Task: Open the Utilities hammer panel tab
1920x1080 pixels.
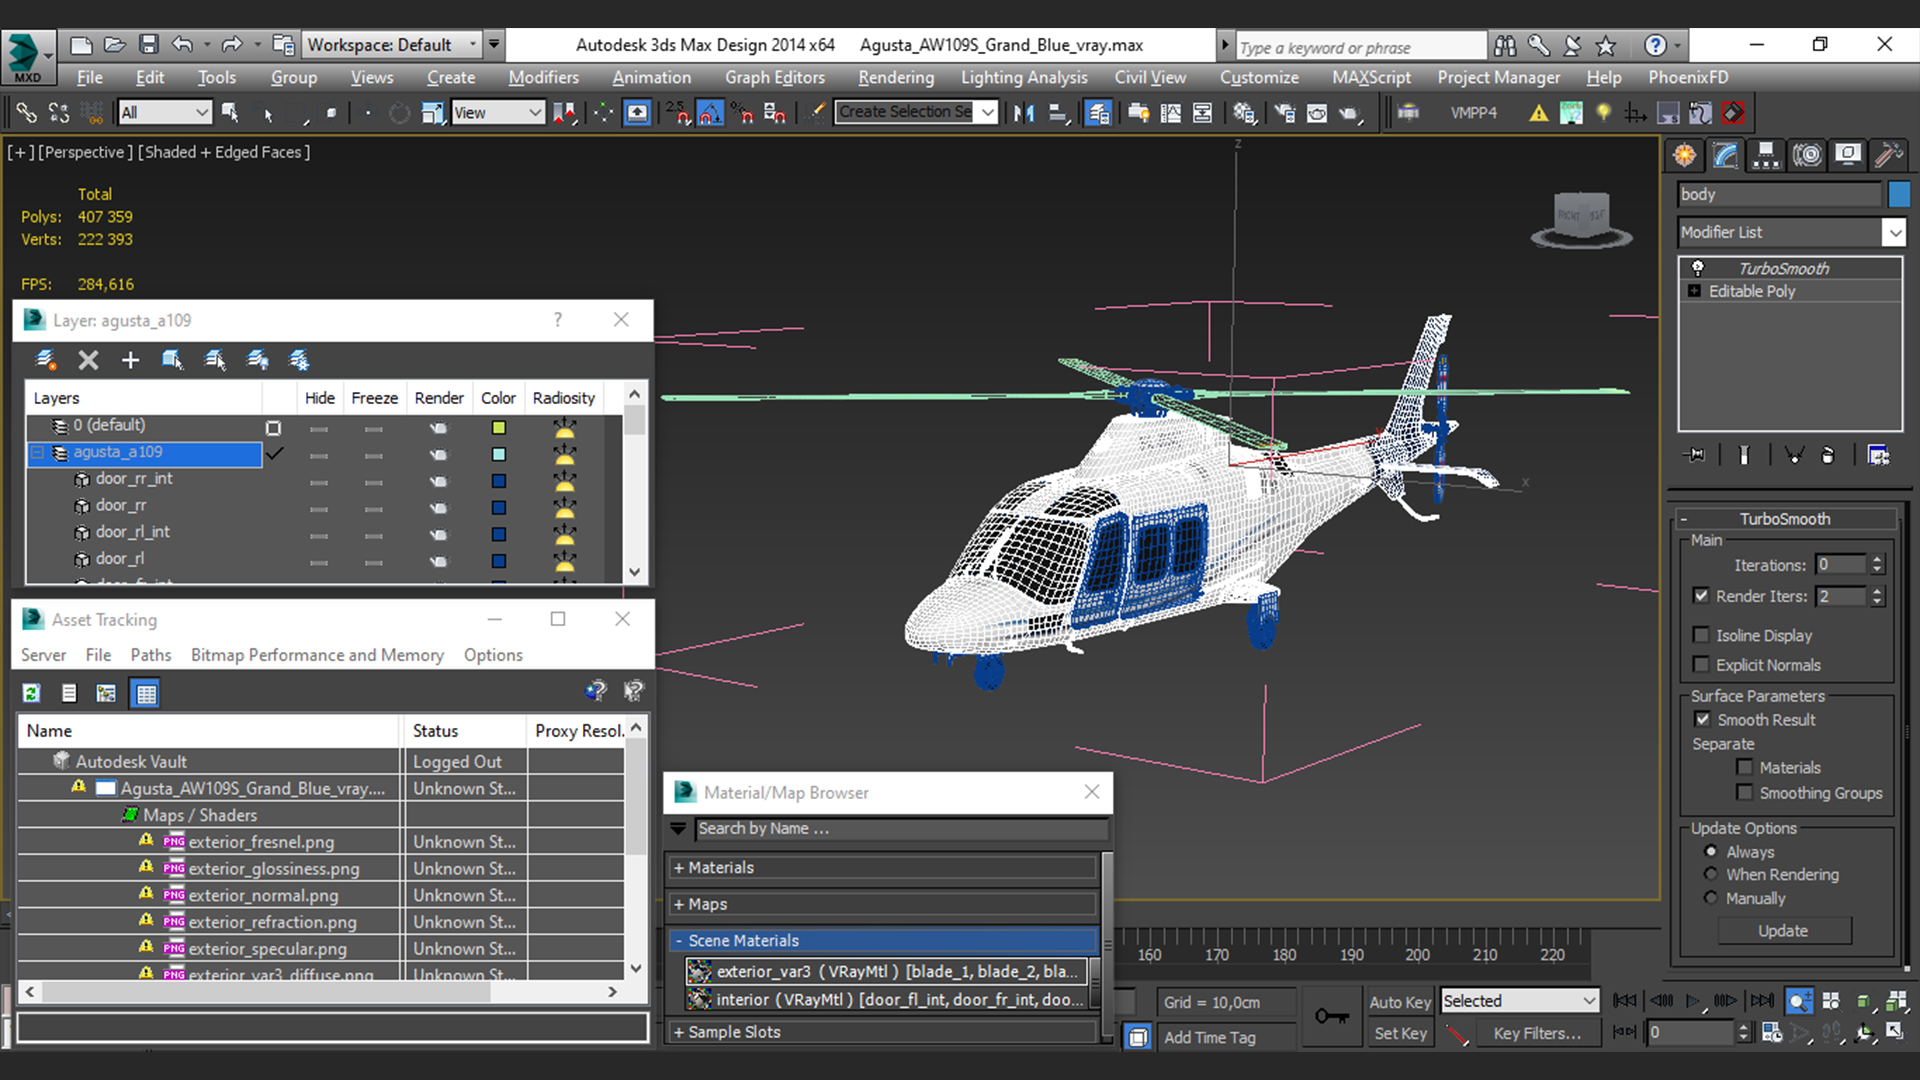Action: [1888, 154]
